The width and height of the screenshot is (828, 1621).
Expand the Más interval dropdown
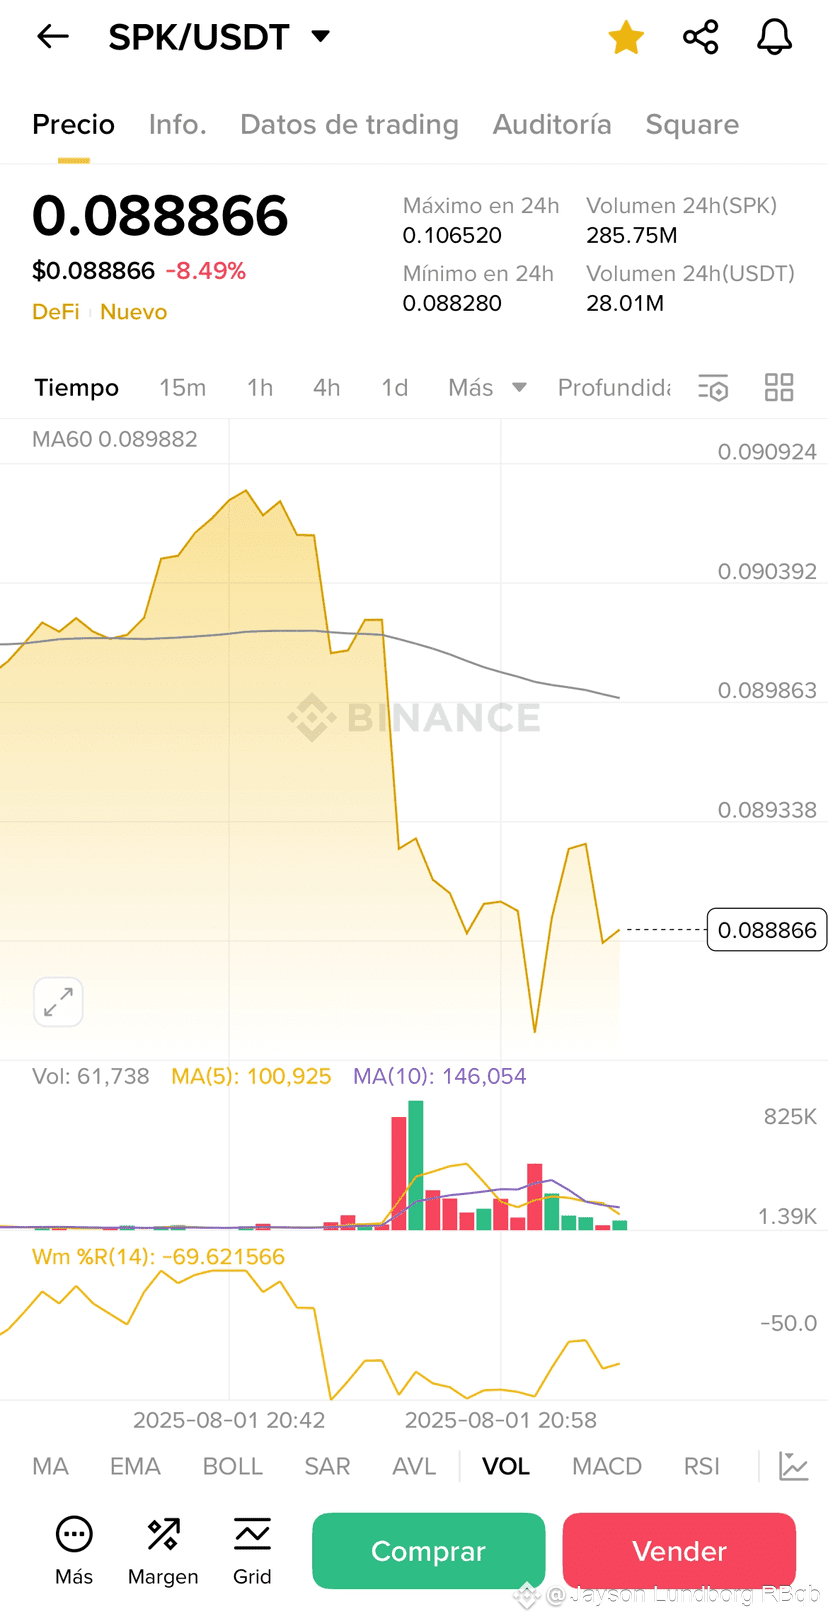tap(487, 387)
